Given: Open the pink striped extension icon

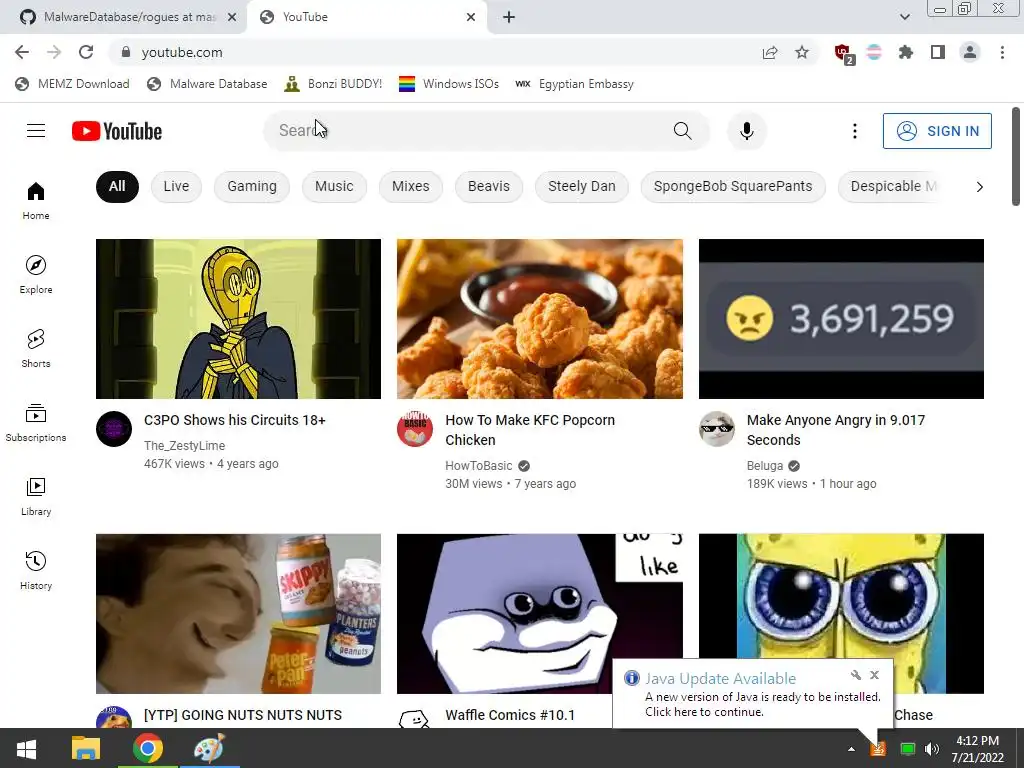Looking at the screenshot, I should [x=874, y=52].
